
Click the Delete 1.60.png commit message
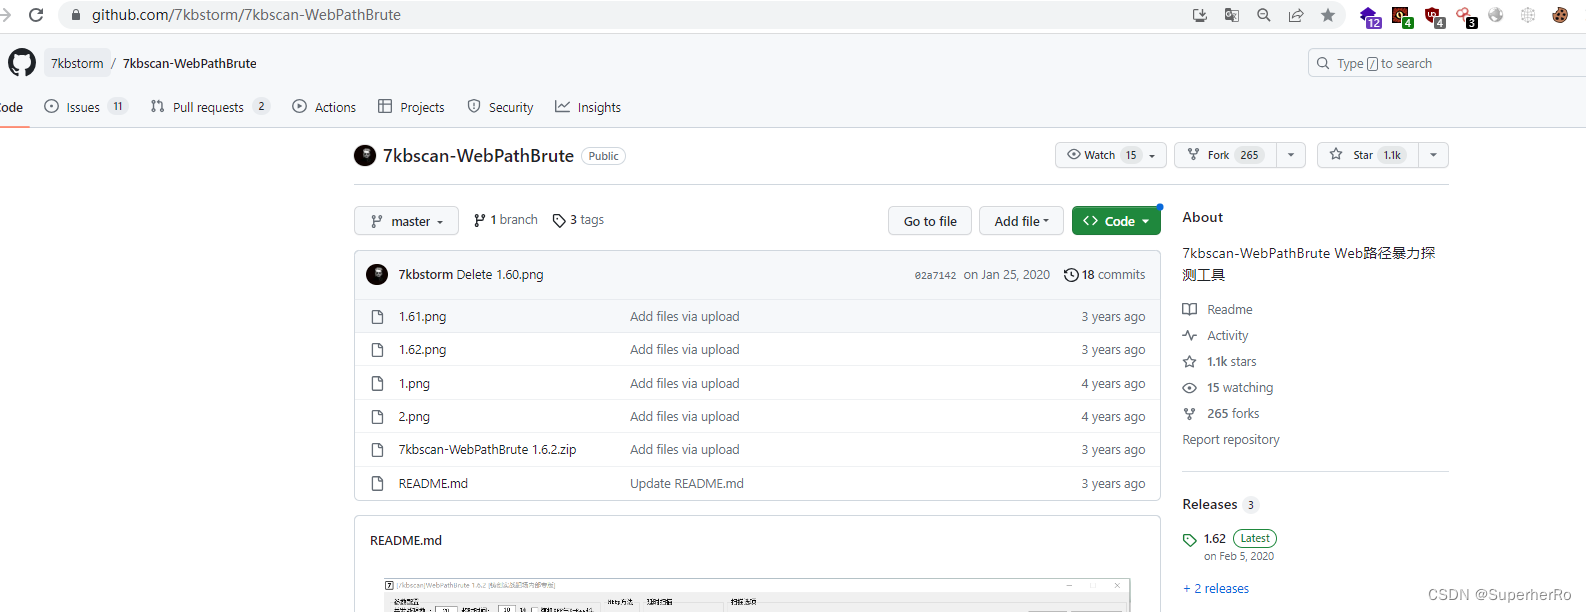point(500,275)
